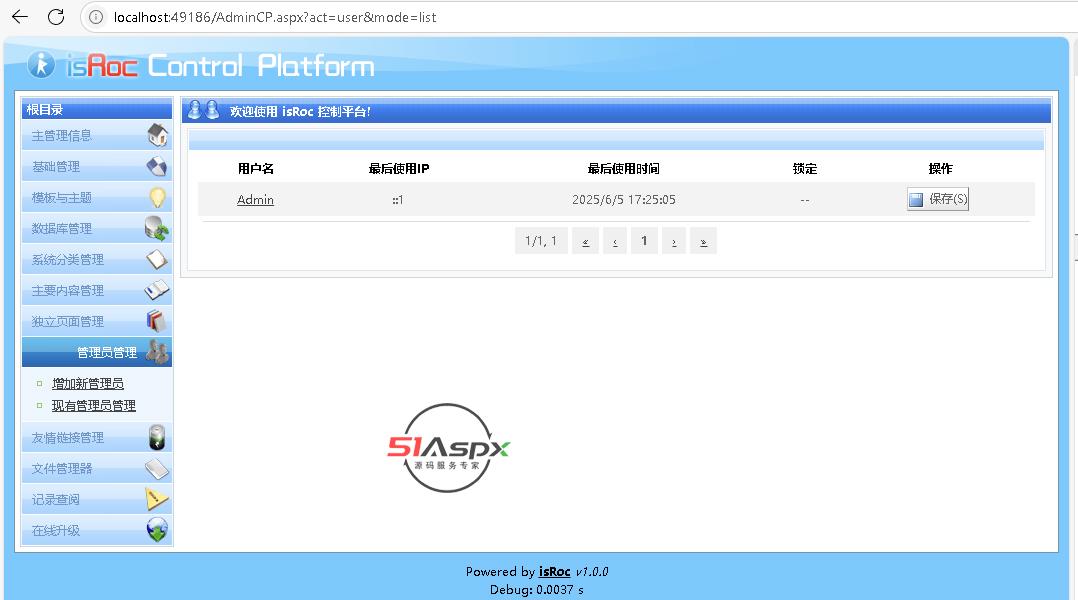Click the users icon beside 管理员管理
This screenshot has width=1078, height=600.
(157, 352)
